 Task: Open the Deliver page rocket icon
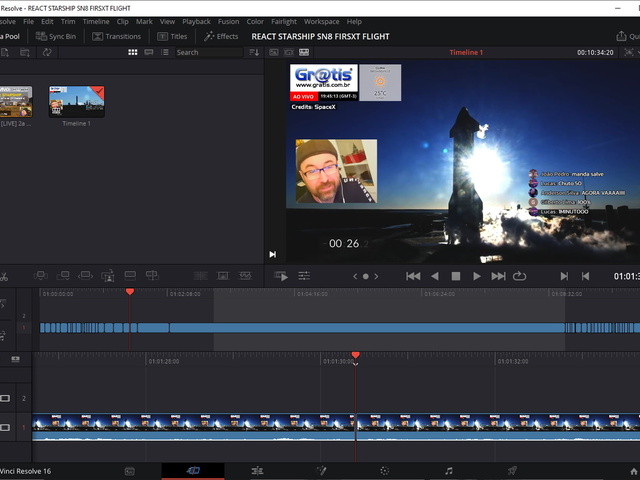coord(512,470)
